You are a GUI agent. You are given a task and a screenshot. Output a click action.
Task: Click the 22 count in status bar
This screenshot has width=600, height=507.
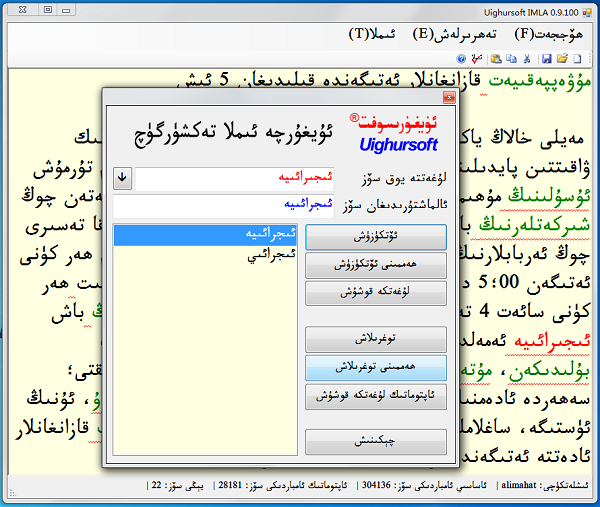point(156,485)
